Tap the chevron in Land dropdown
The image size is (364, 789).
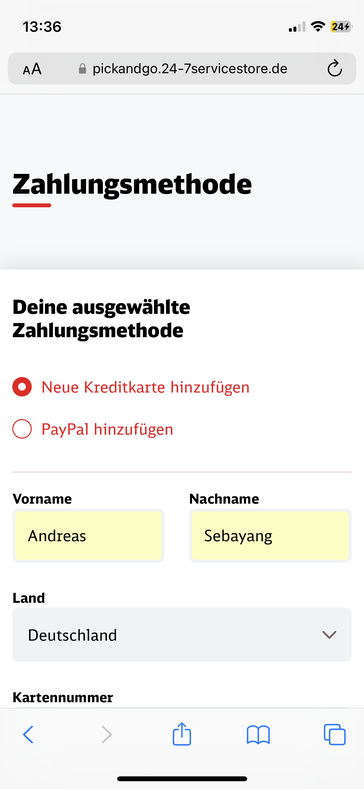pyautogui.click(x=329, y=635)
